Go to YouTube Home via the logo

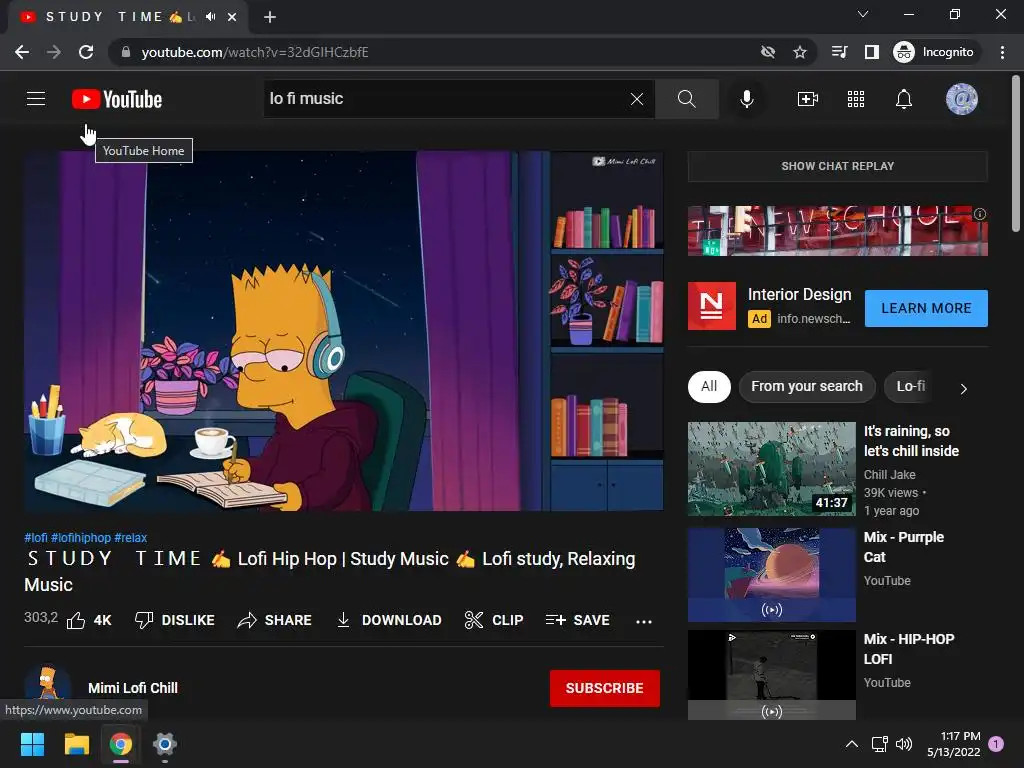[117, 99]
